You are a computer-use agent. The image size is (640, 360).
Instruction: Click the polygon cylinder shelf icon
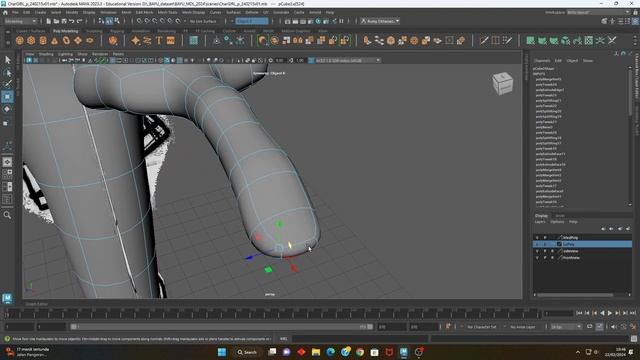[x=43, y=40]
